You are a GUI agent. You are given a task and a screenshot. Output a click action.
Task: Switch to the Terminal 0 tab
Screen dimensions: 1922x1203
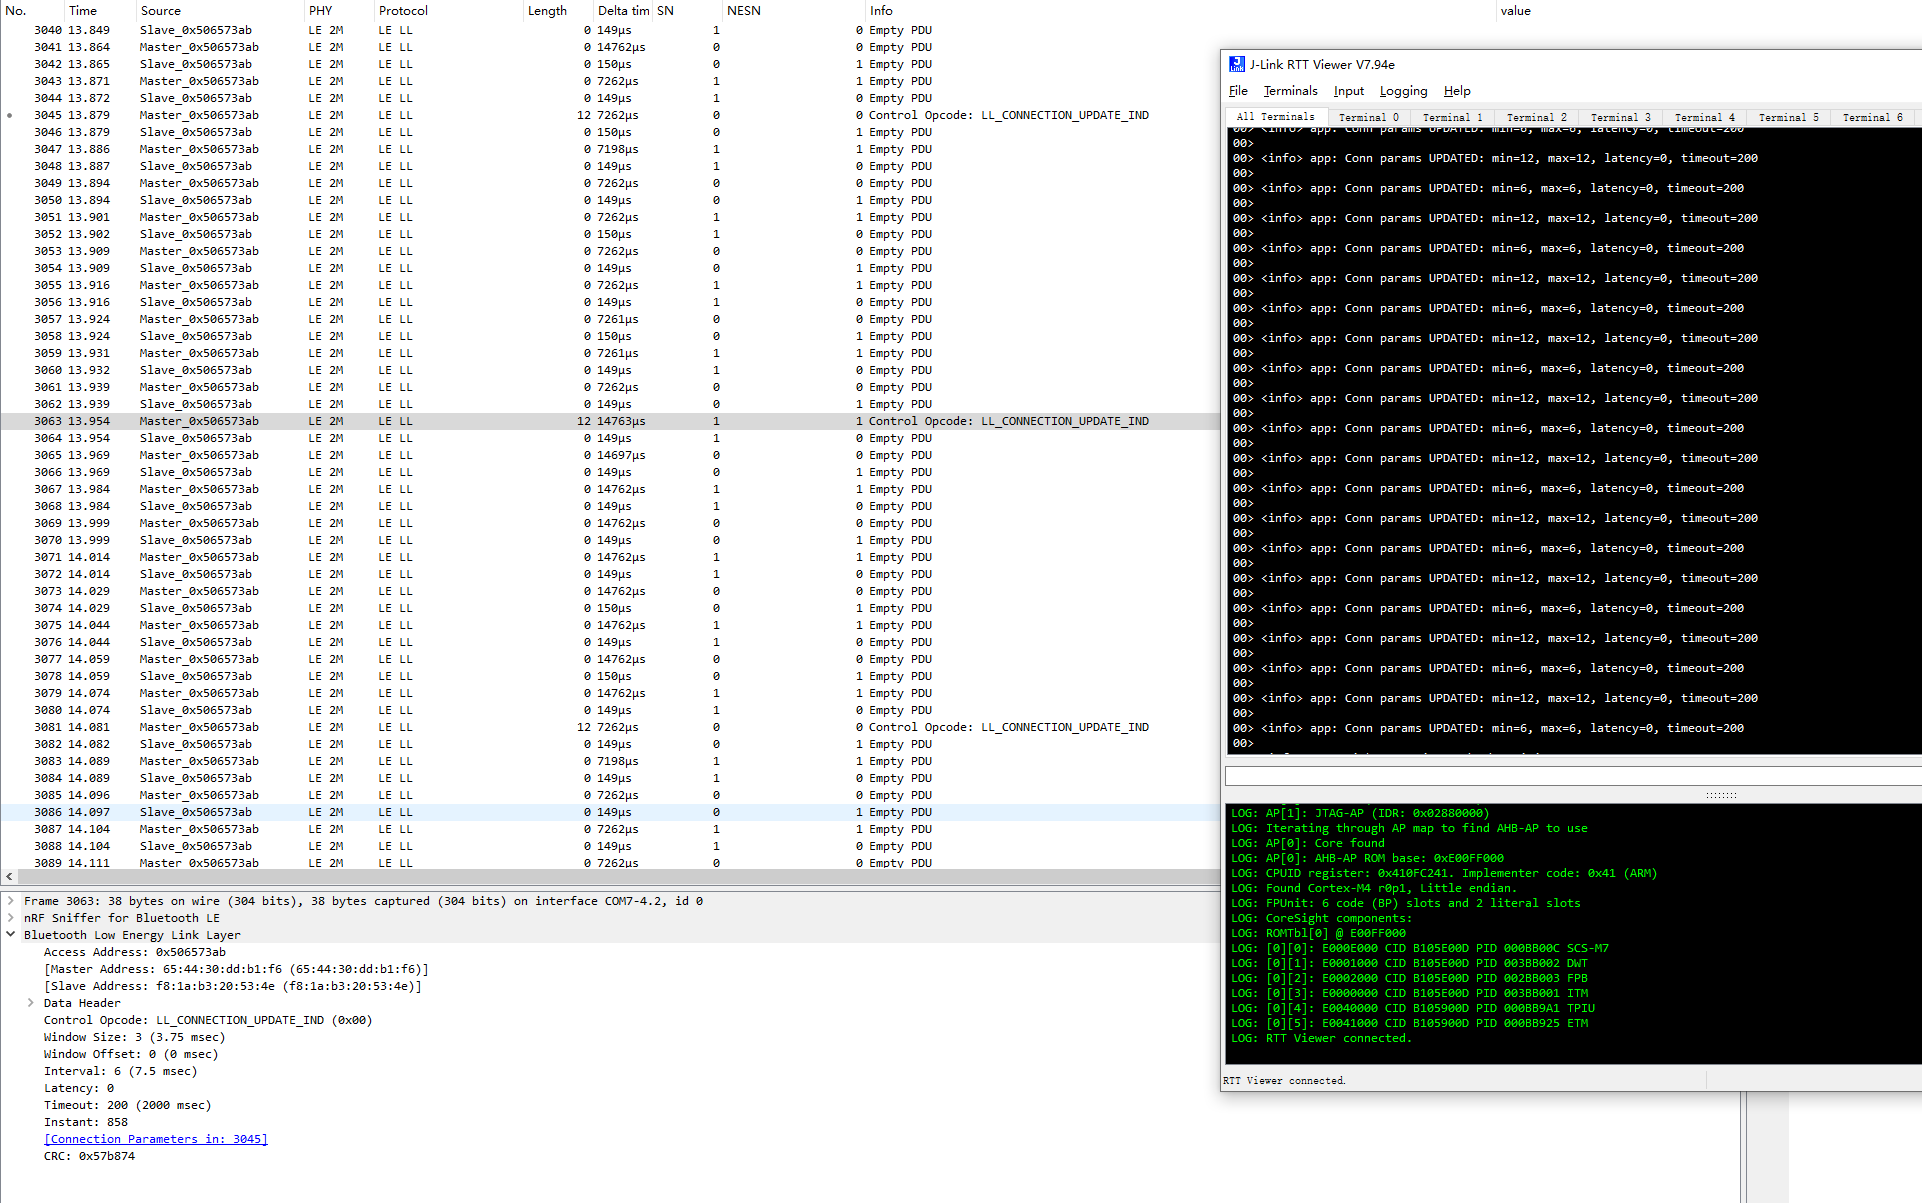[x=1368, y=117]
